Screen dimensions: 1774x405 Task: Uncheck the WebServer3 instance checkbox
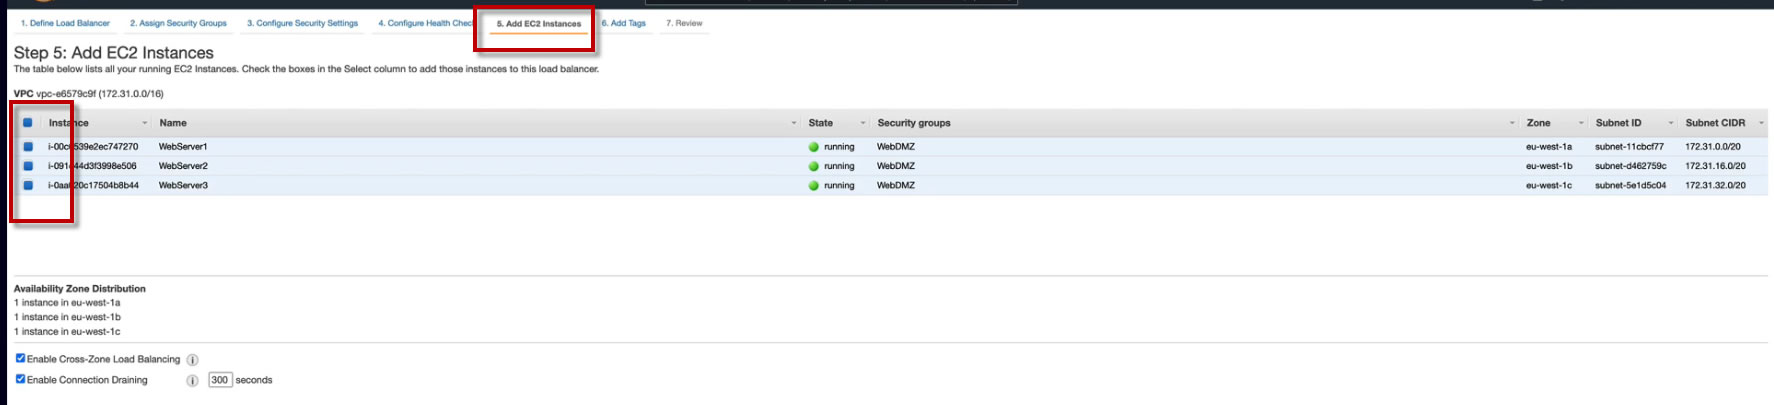point(28,185)
